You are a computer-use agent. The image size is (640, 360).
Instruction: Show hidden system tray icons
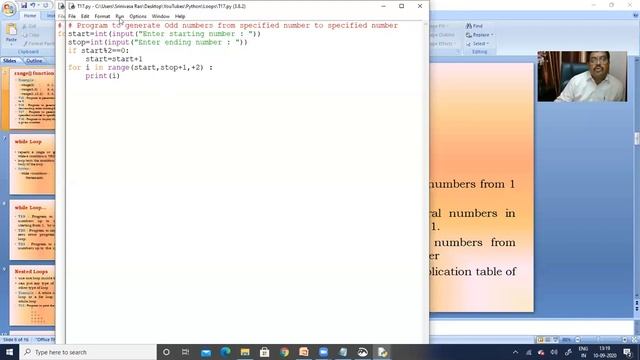[x=516, y=352]
